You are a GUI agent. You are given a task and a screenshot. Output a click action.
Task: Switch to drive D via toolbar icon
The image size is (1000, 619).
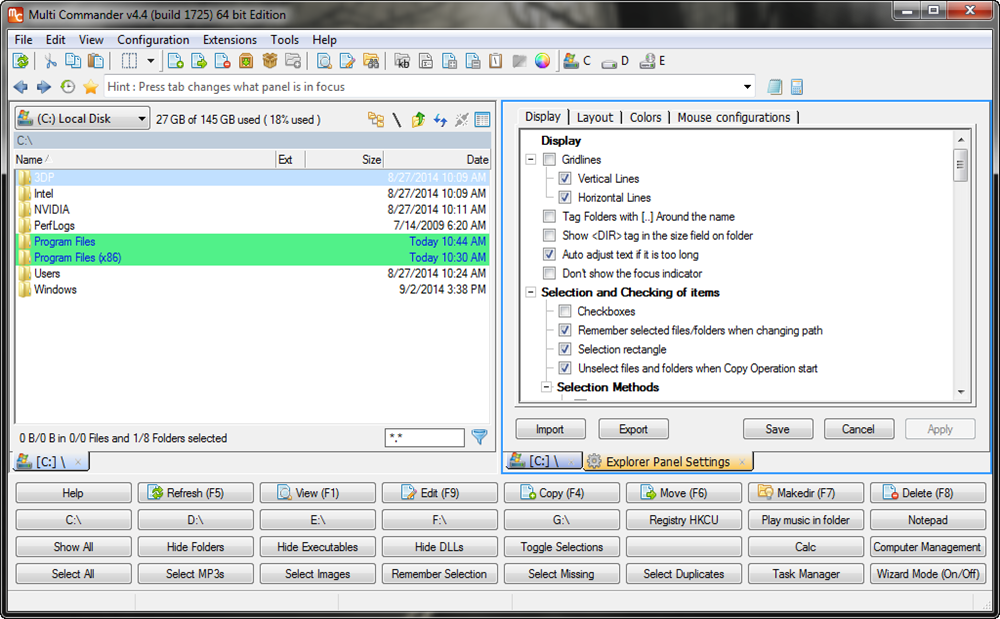click(x=615, y=61)
